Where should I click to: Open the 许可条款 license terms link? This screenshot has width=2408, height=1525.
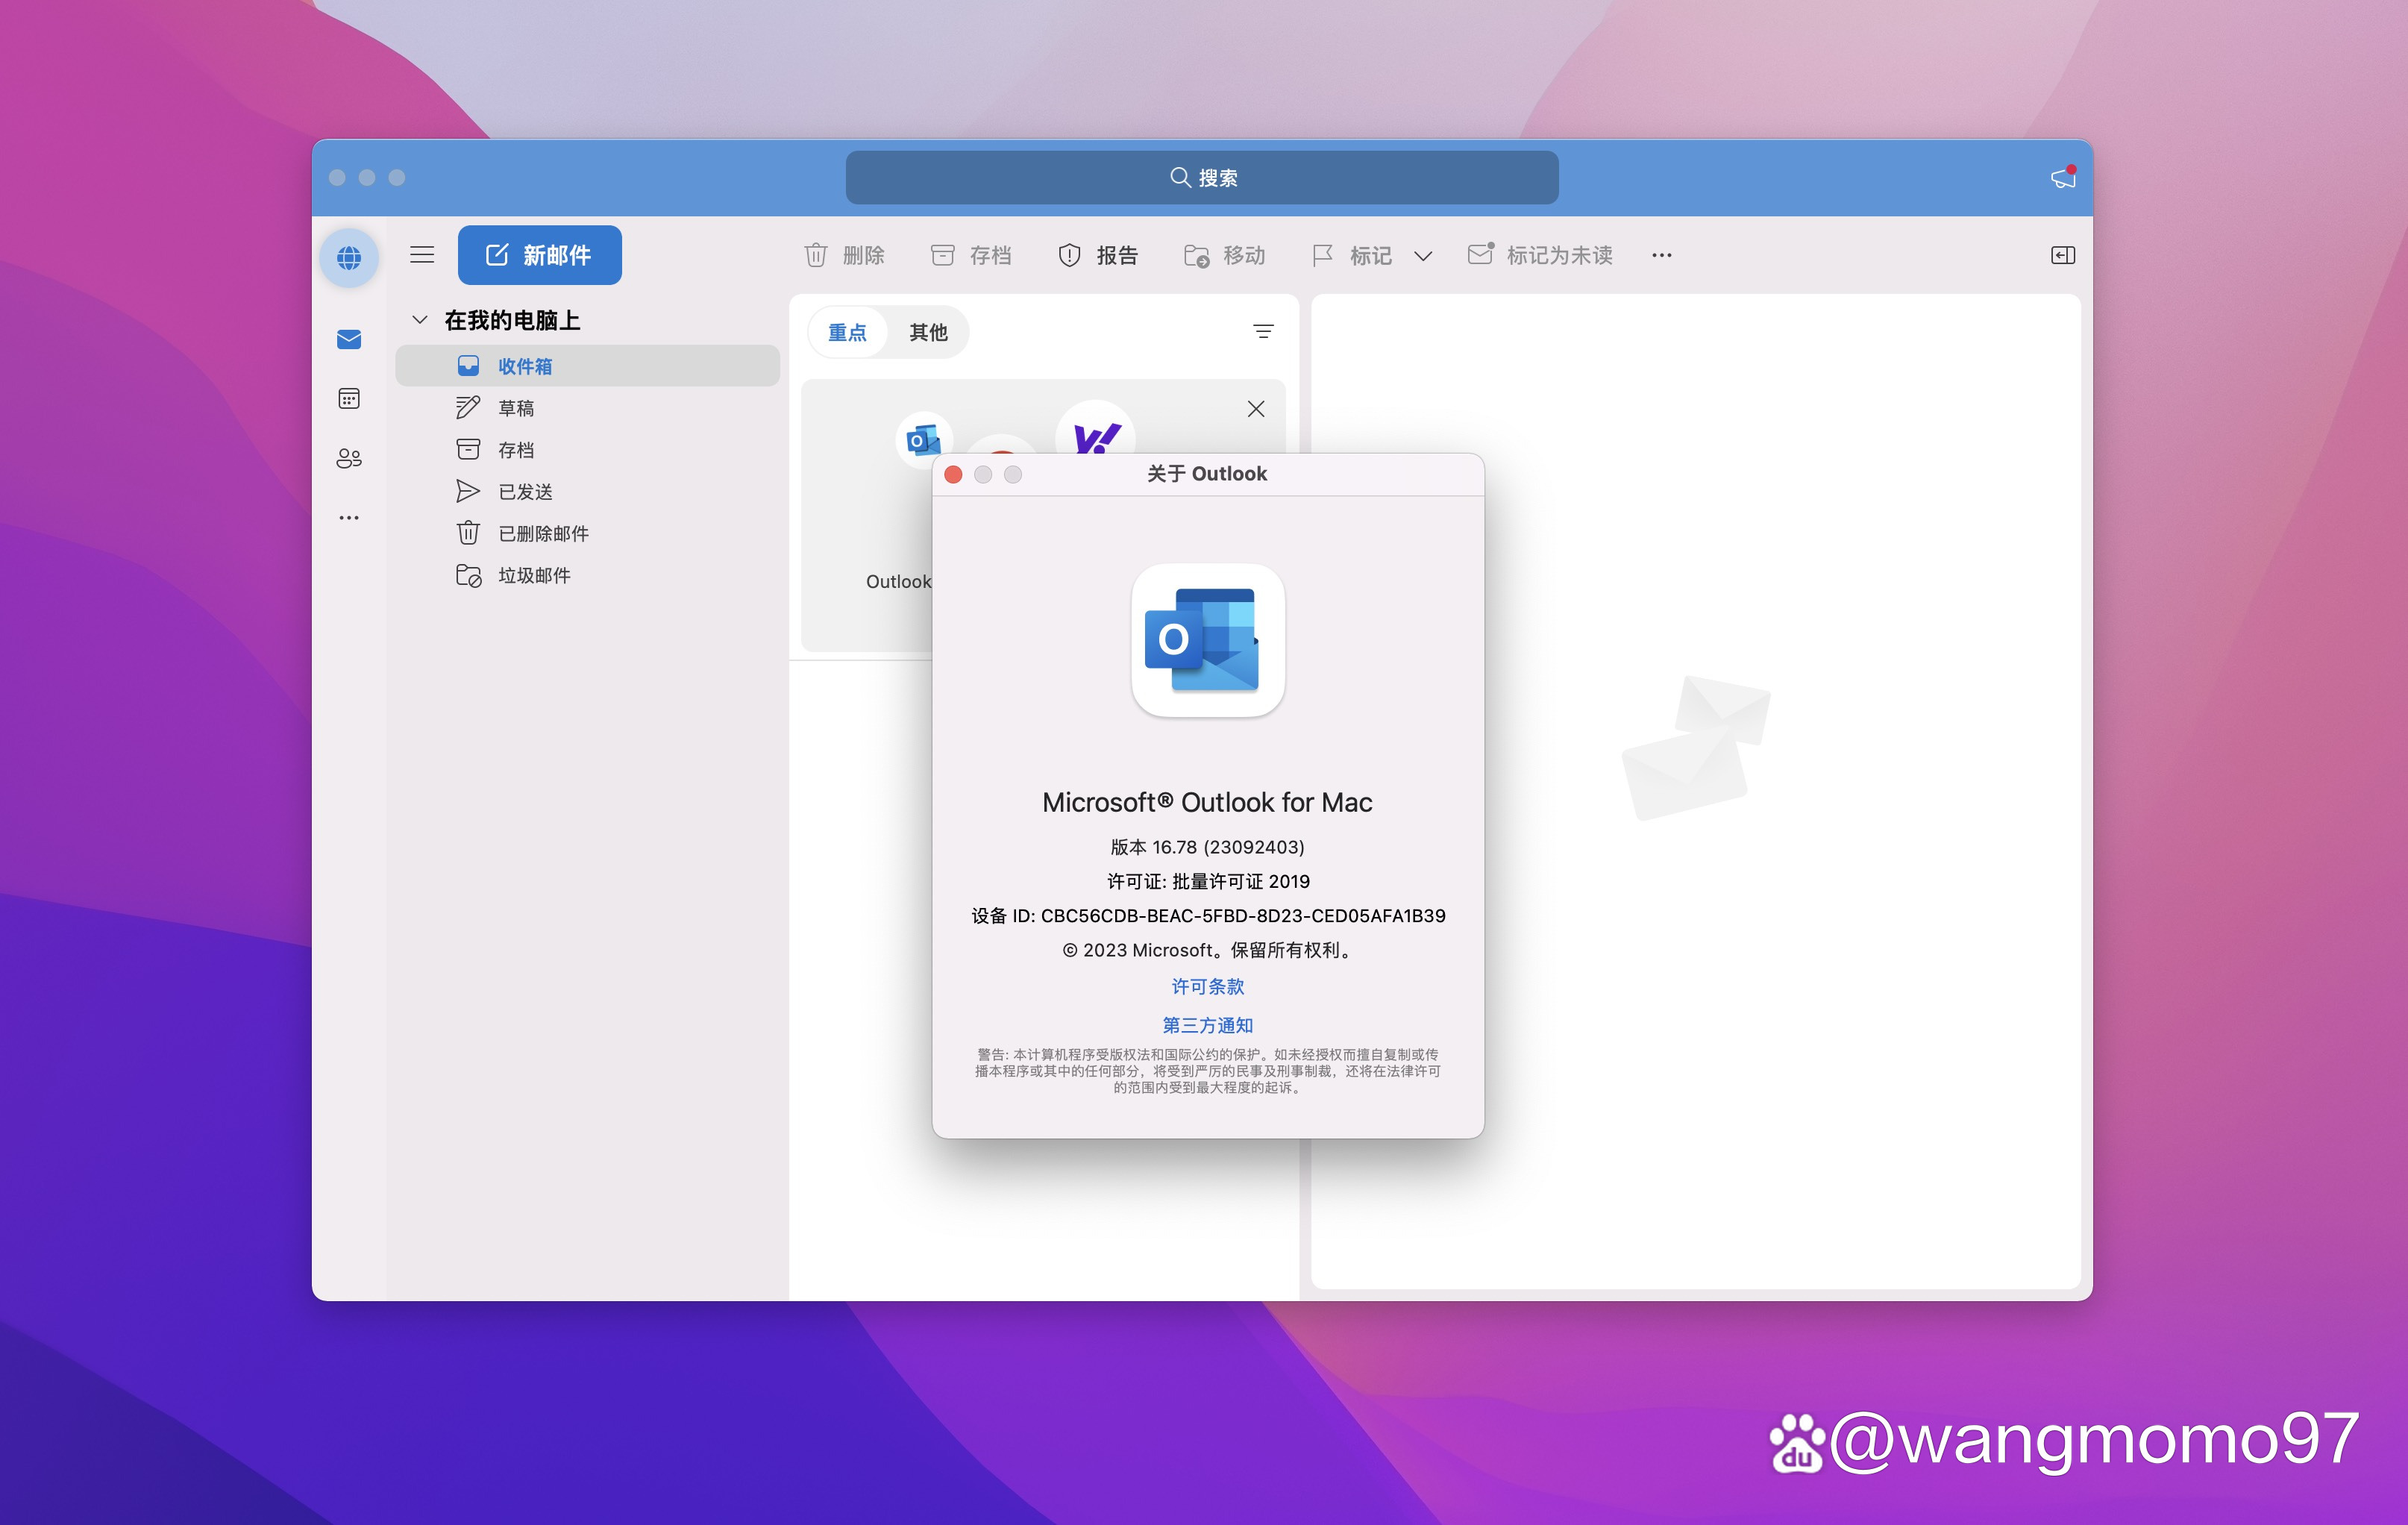coord(1208,987)
